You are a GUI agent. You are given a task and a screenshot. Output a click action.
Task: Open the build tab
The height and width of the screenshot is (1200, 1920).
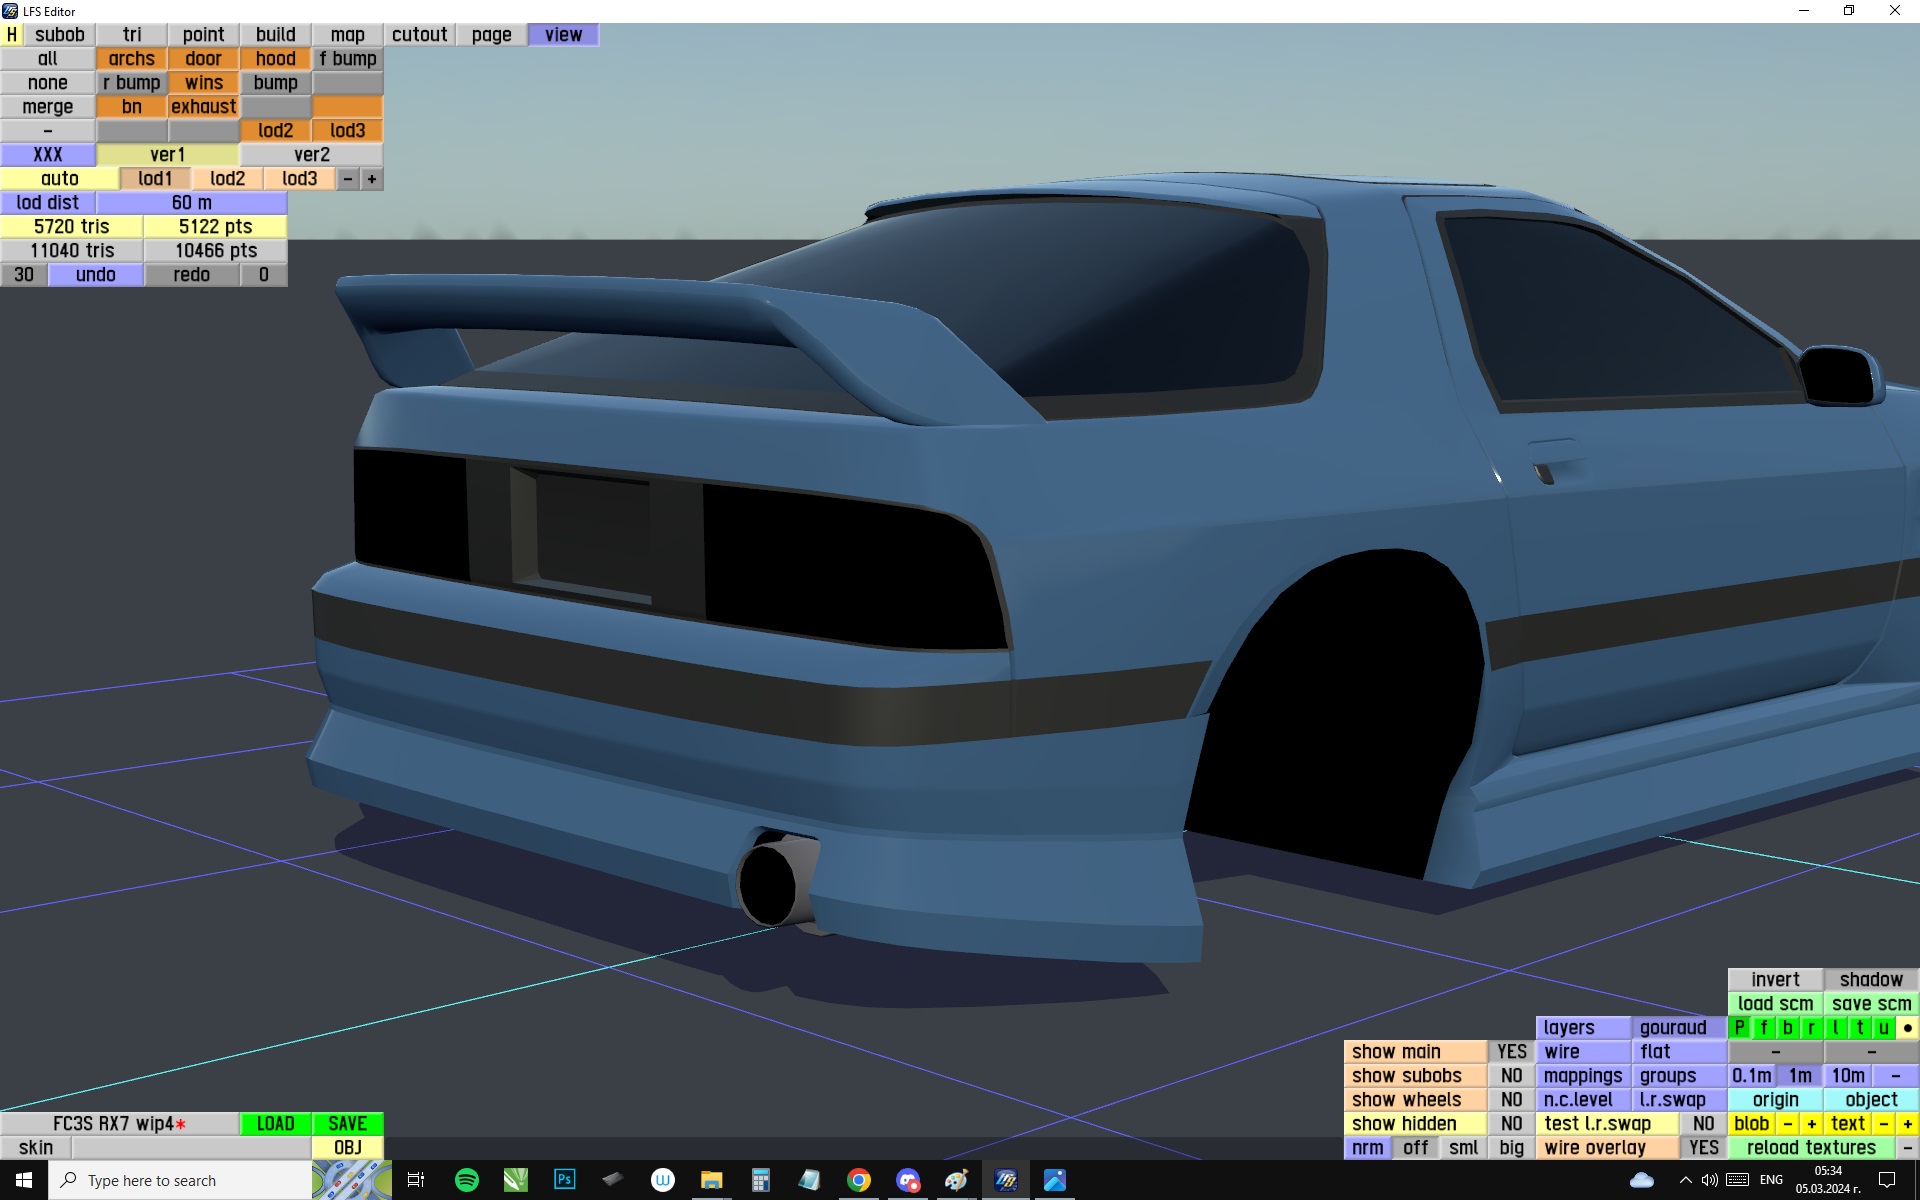point(275,34)
